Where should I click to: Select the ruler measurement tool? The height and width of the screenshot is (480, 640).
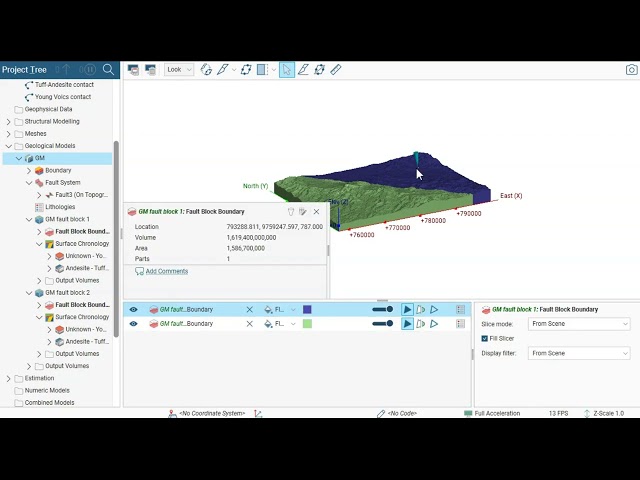click(x=336, y=70)
